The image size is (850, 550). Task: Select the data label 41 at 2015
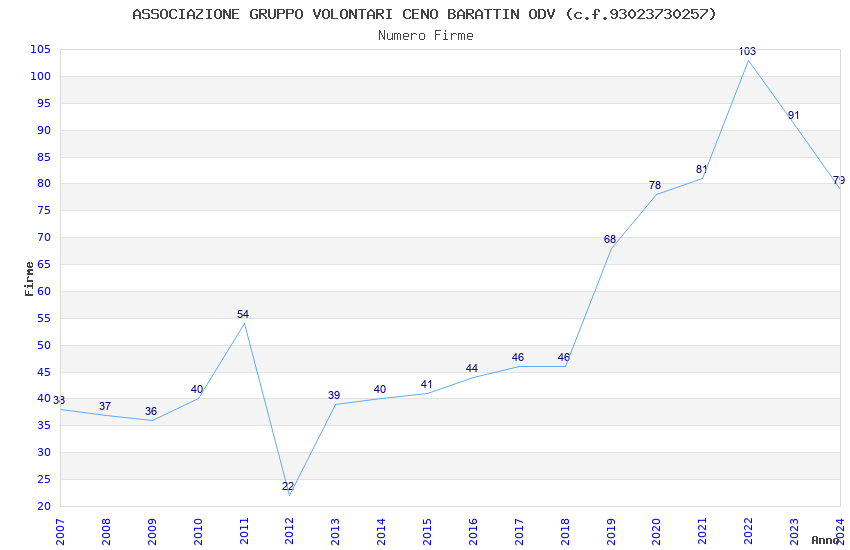point(426,384)
